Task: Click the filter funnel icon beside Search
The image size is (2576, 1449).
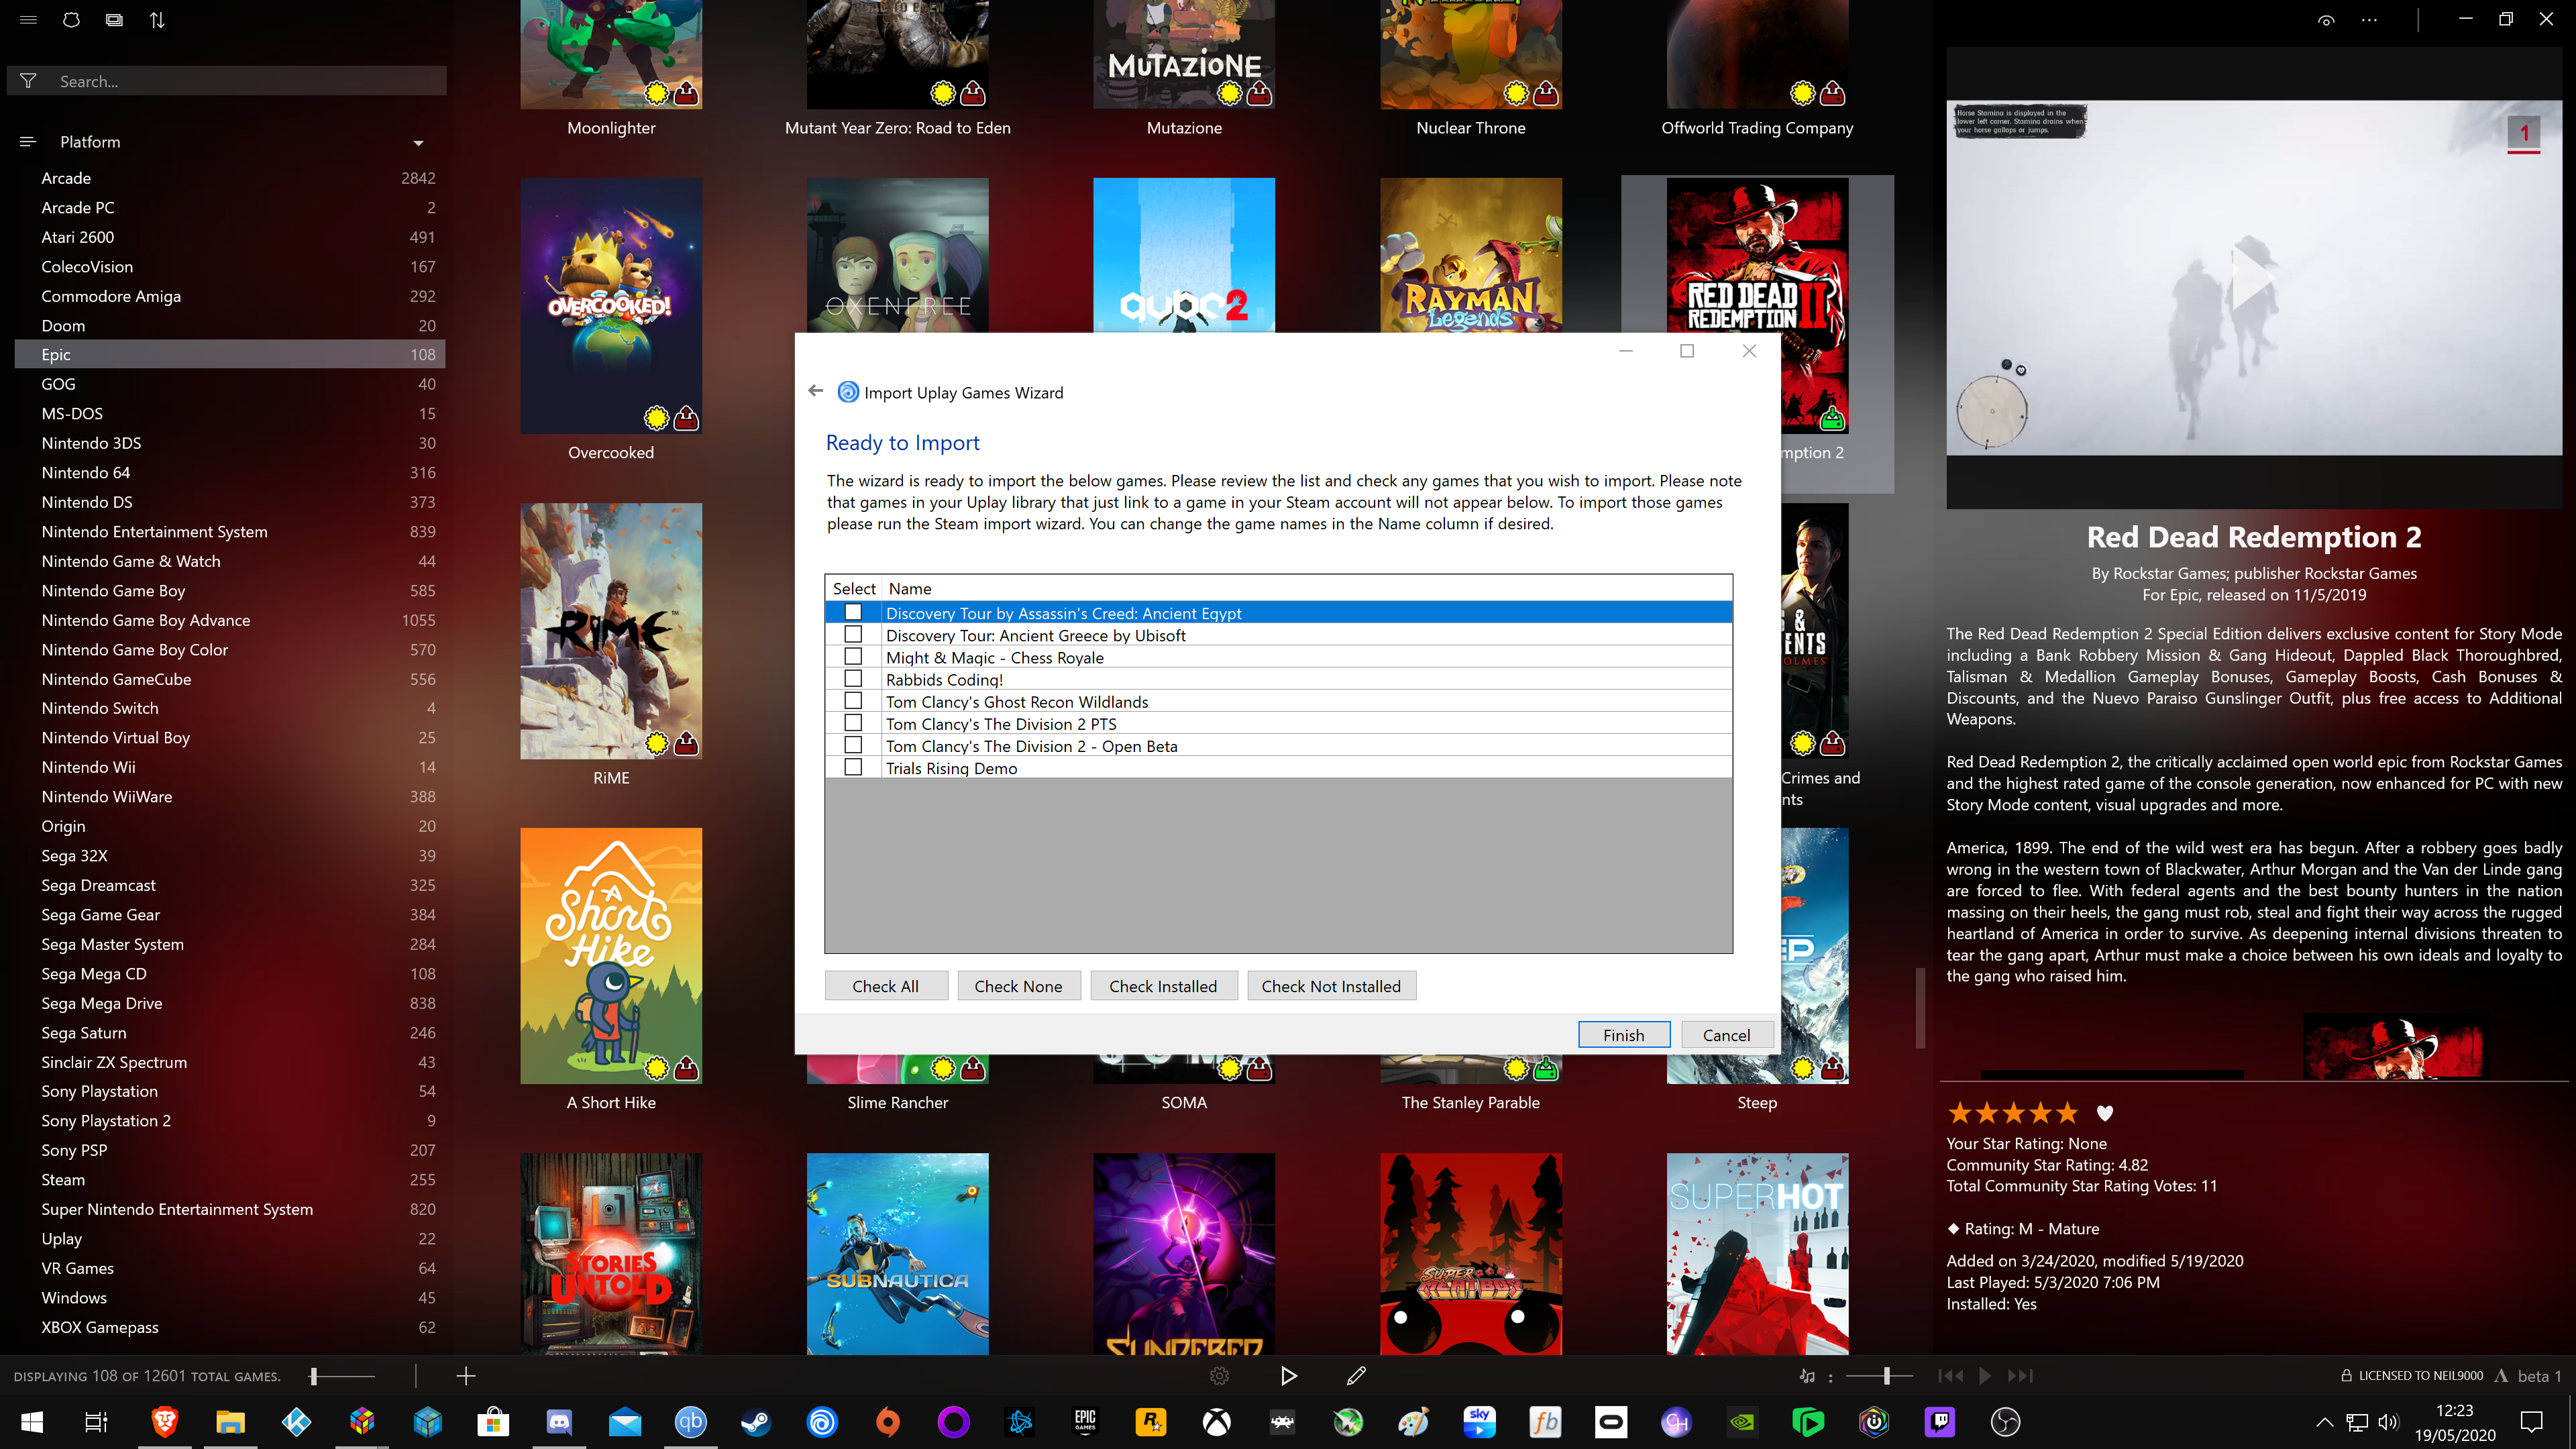Action: pyautogui.click(x=28, y=81)
